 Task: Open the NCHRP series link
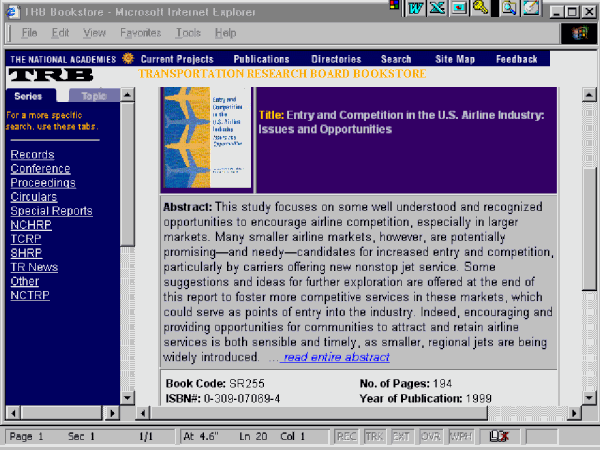click(x=31, y=225)
